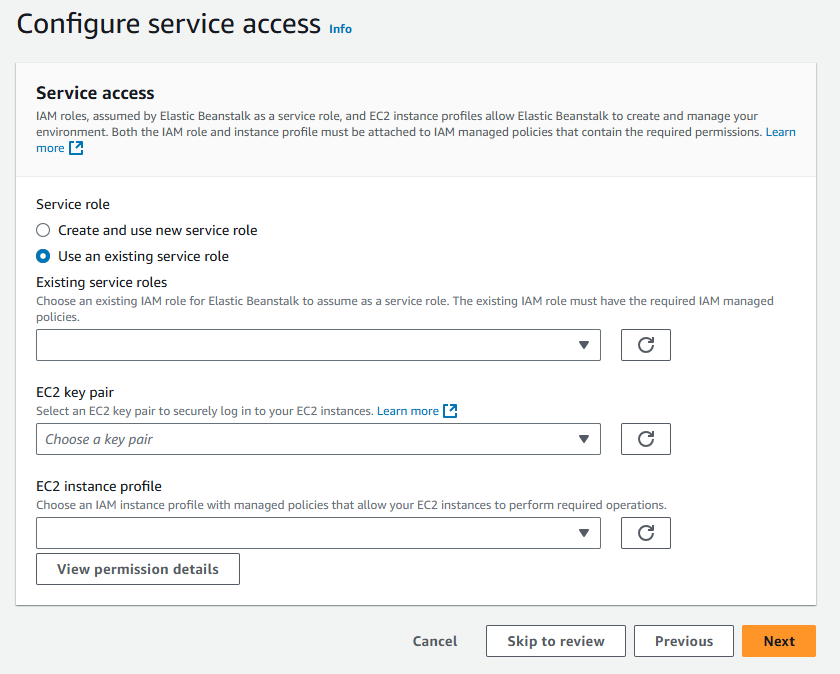Refresh the EC2 instance profile list
This screenshot has height=674, width=840.
pyautogui.click(x=645, y=533)
